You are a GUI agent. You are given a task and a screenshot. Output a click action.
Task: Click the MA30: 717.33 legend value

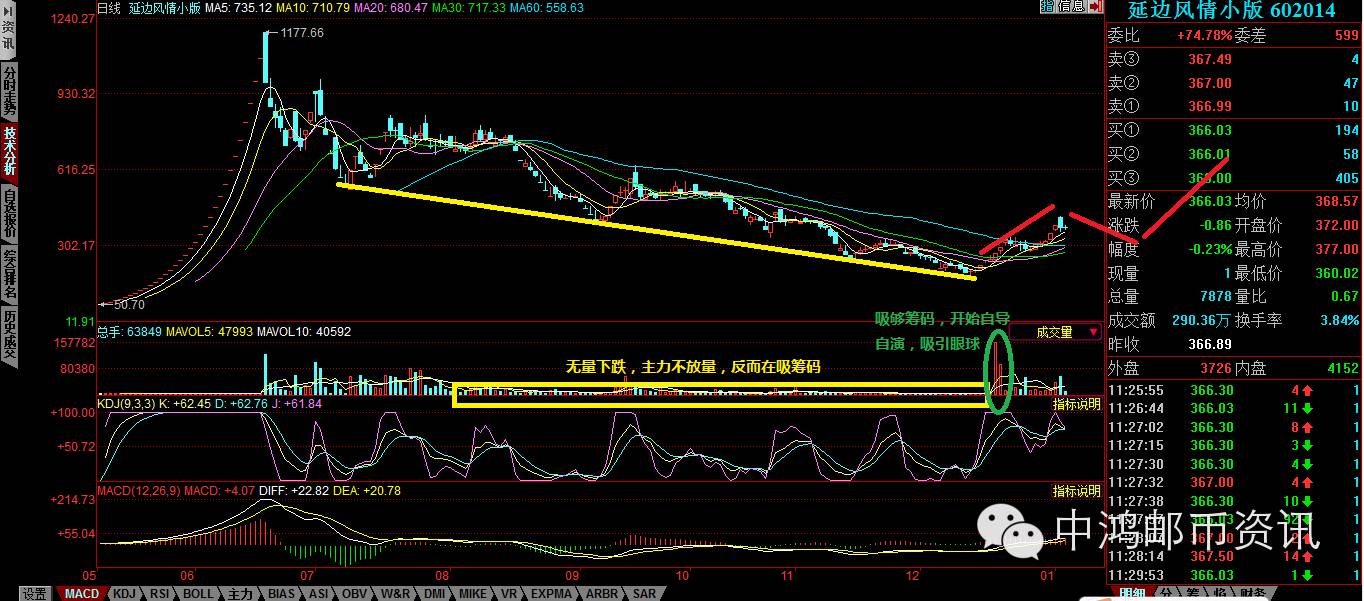469,8
